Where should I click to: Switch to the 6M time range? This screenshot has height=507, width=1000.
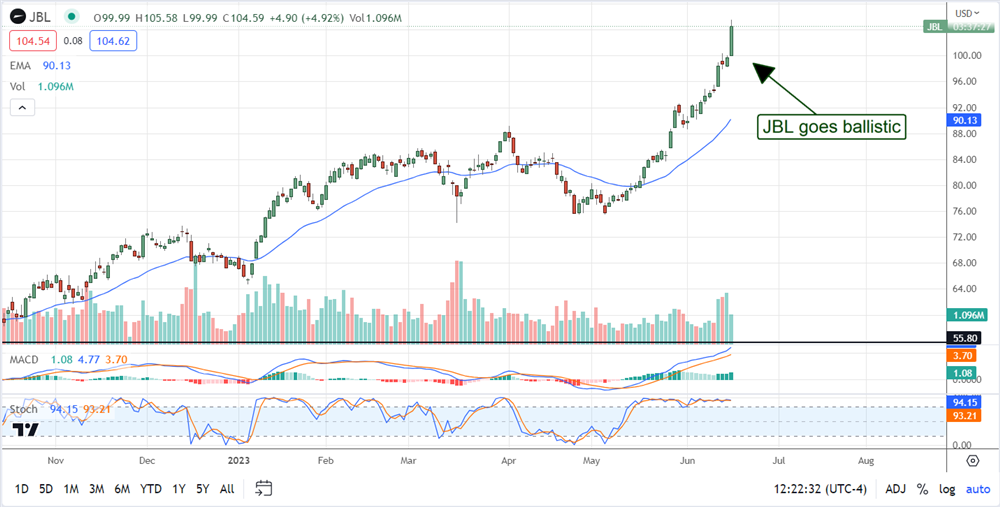pyautogui.click(x=122, y=489)
